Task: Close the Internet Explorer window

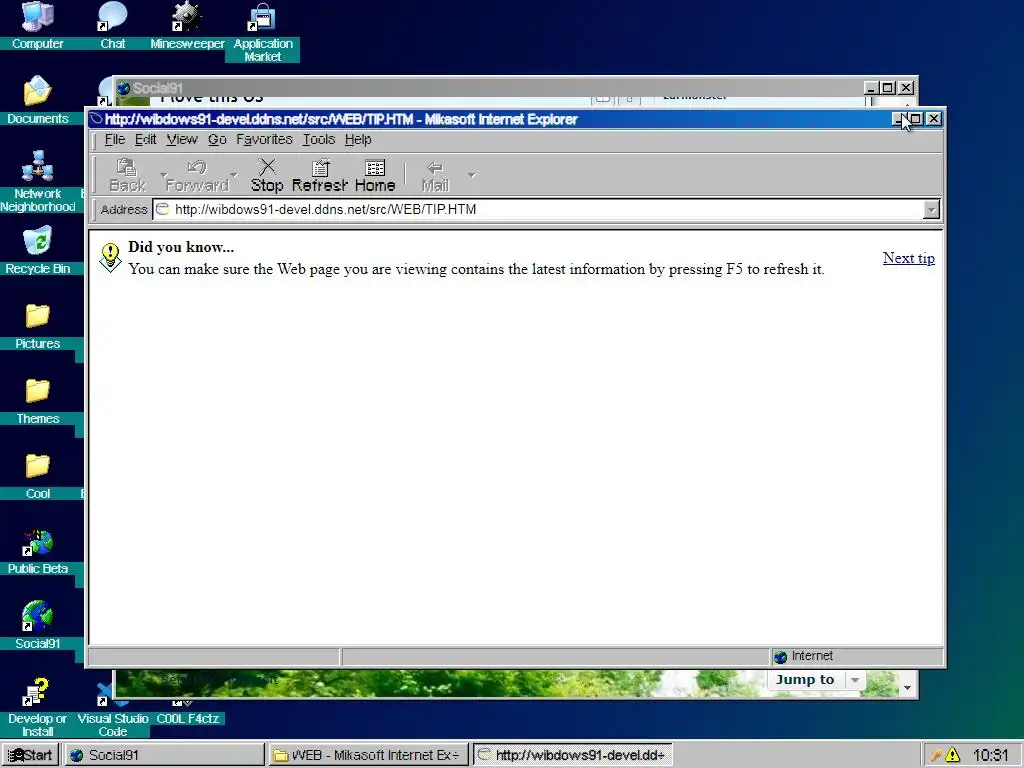Action: [x=934, y=119]
